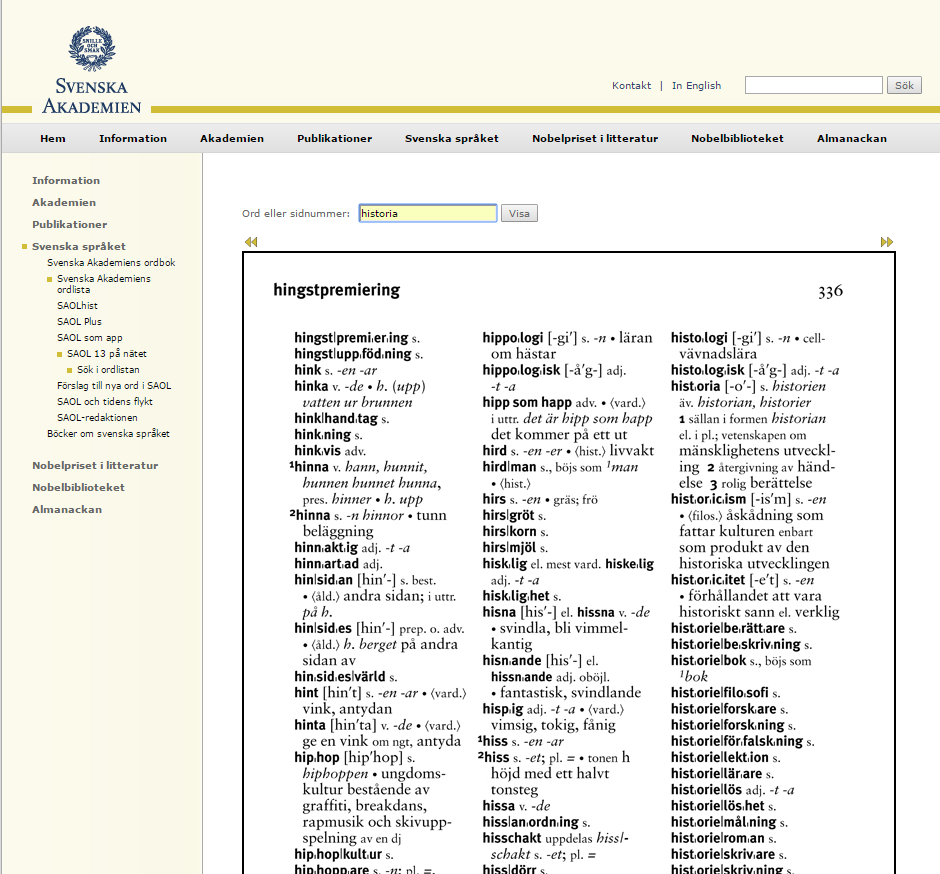Click the dictionary entry hippologi
This screenshot has width=940, height=874.
[513, 338]
